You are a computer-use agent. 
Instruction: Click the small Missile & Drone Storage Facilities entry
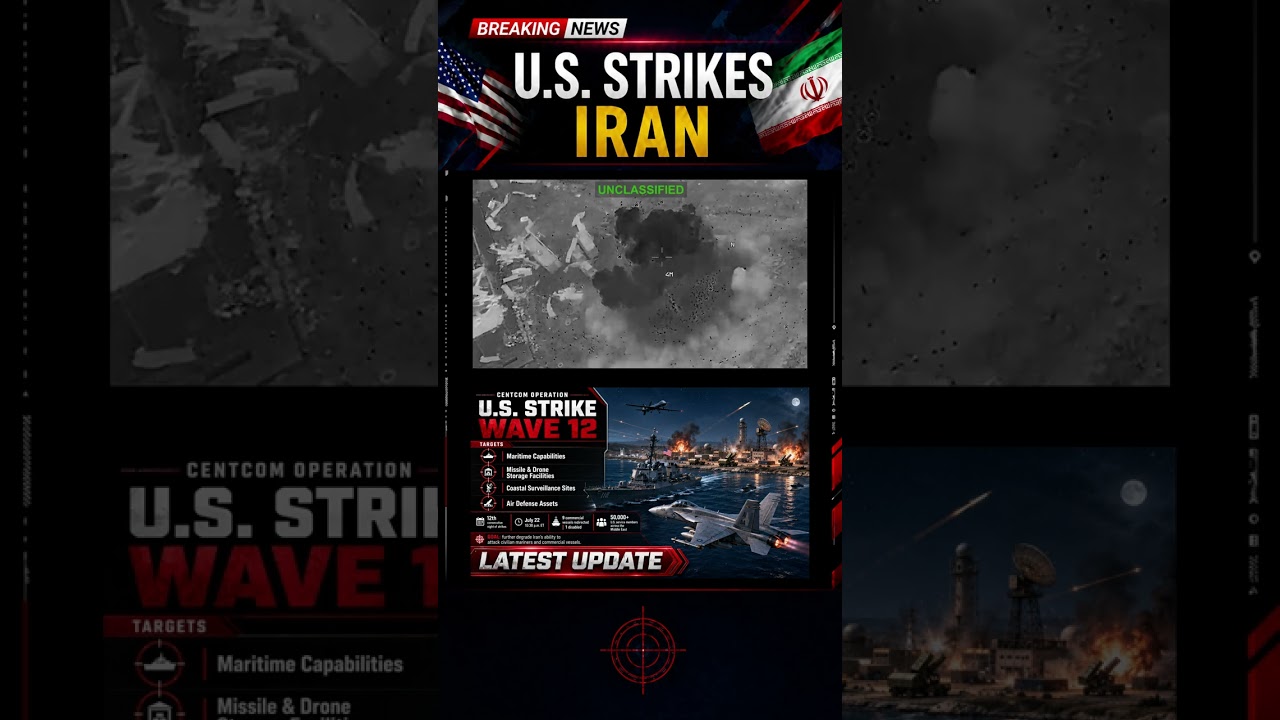tap(530, 472)
